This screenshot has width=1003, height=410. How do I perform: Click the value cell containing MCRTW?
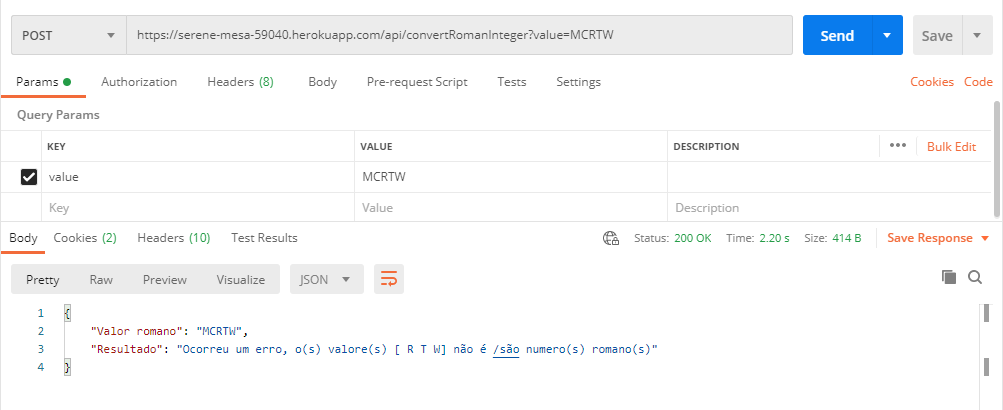511,177
